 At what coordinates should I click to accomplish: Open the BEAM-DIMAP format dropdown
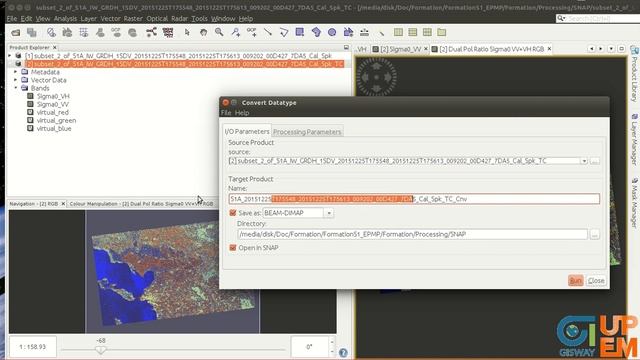(329, 213)
